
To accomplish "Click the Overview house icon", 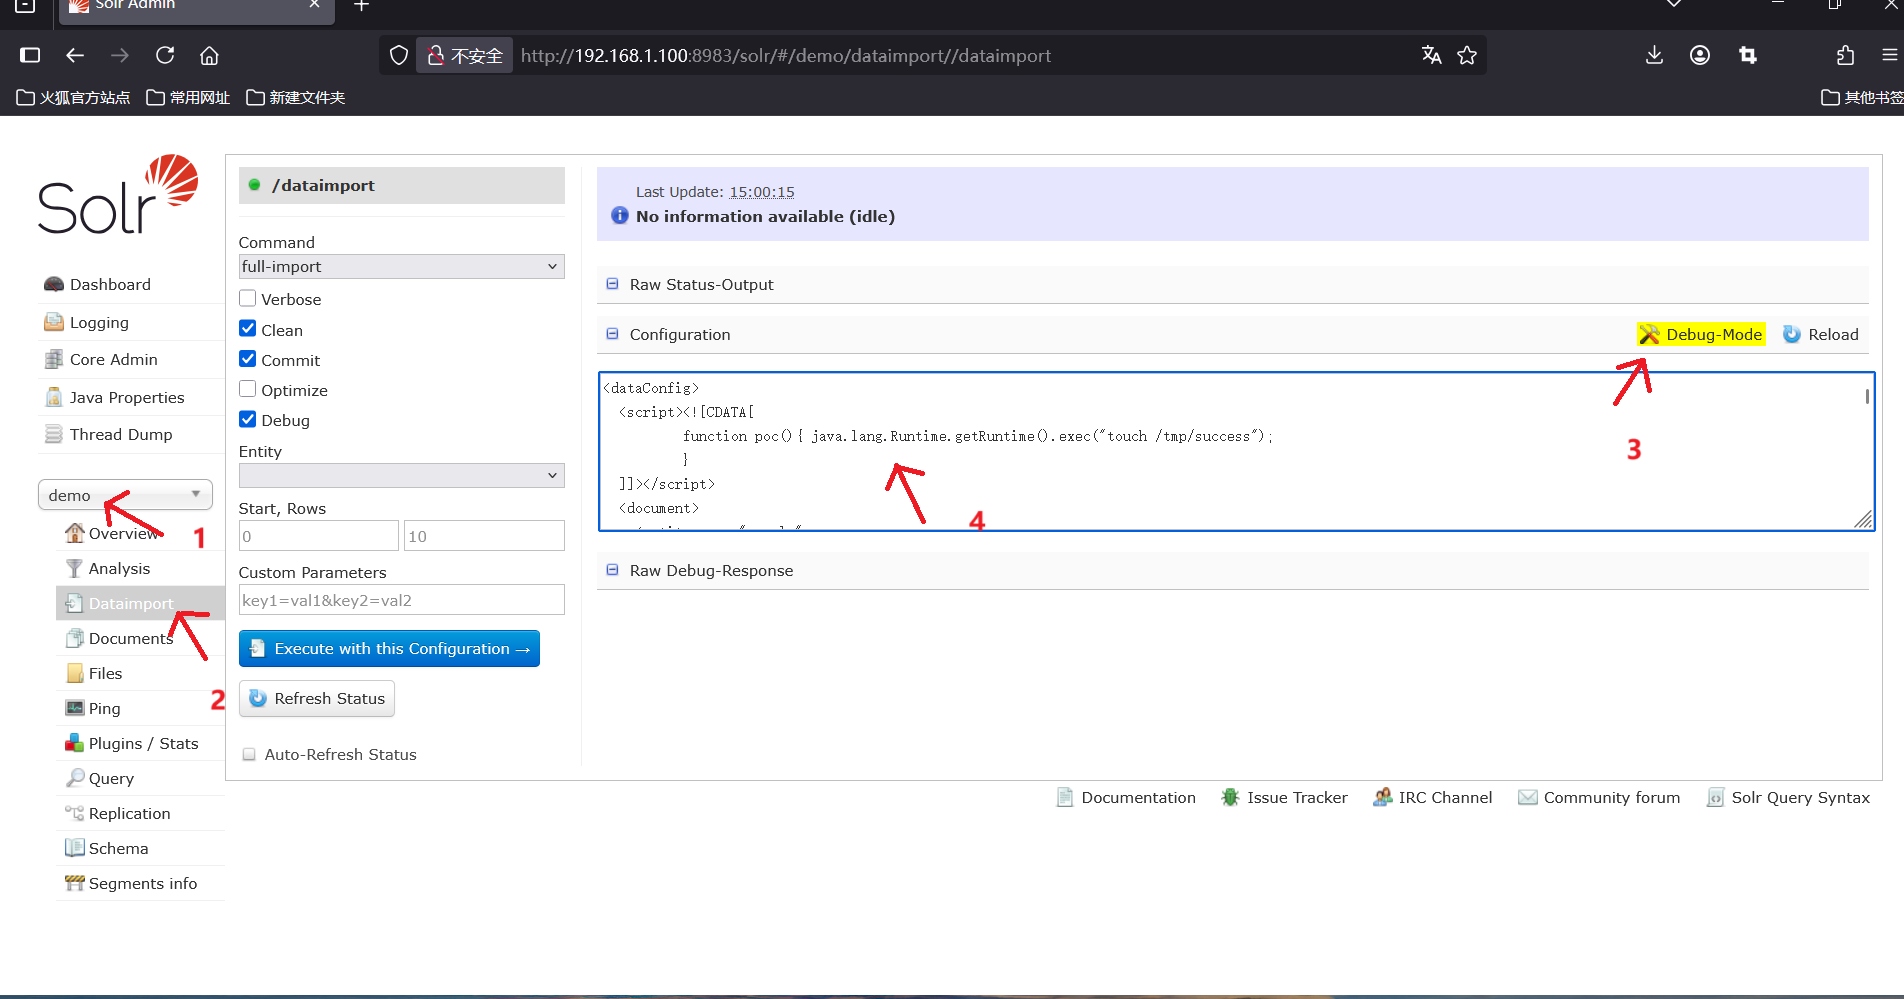I will click(75, 533).
